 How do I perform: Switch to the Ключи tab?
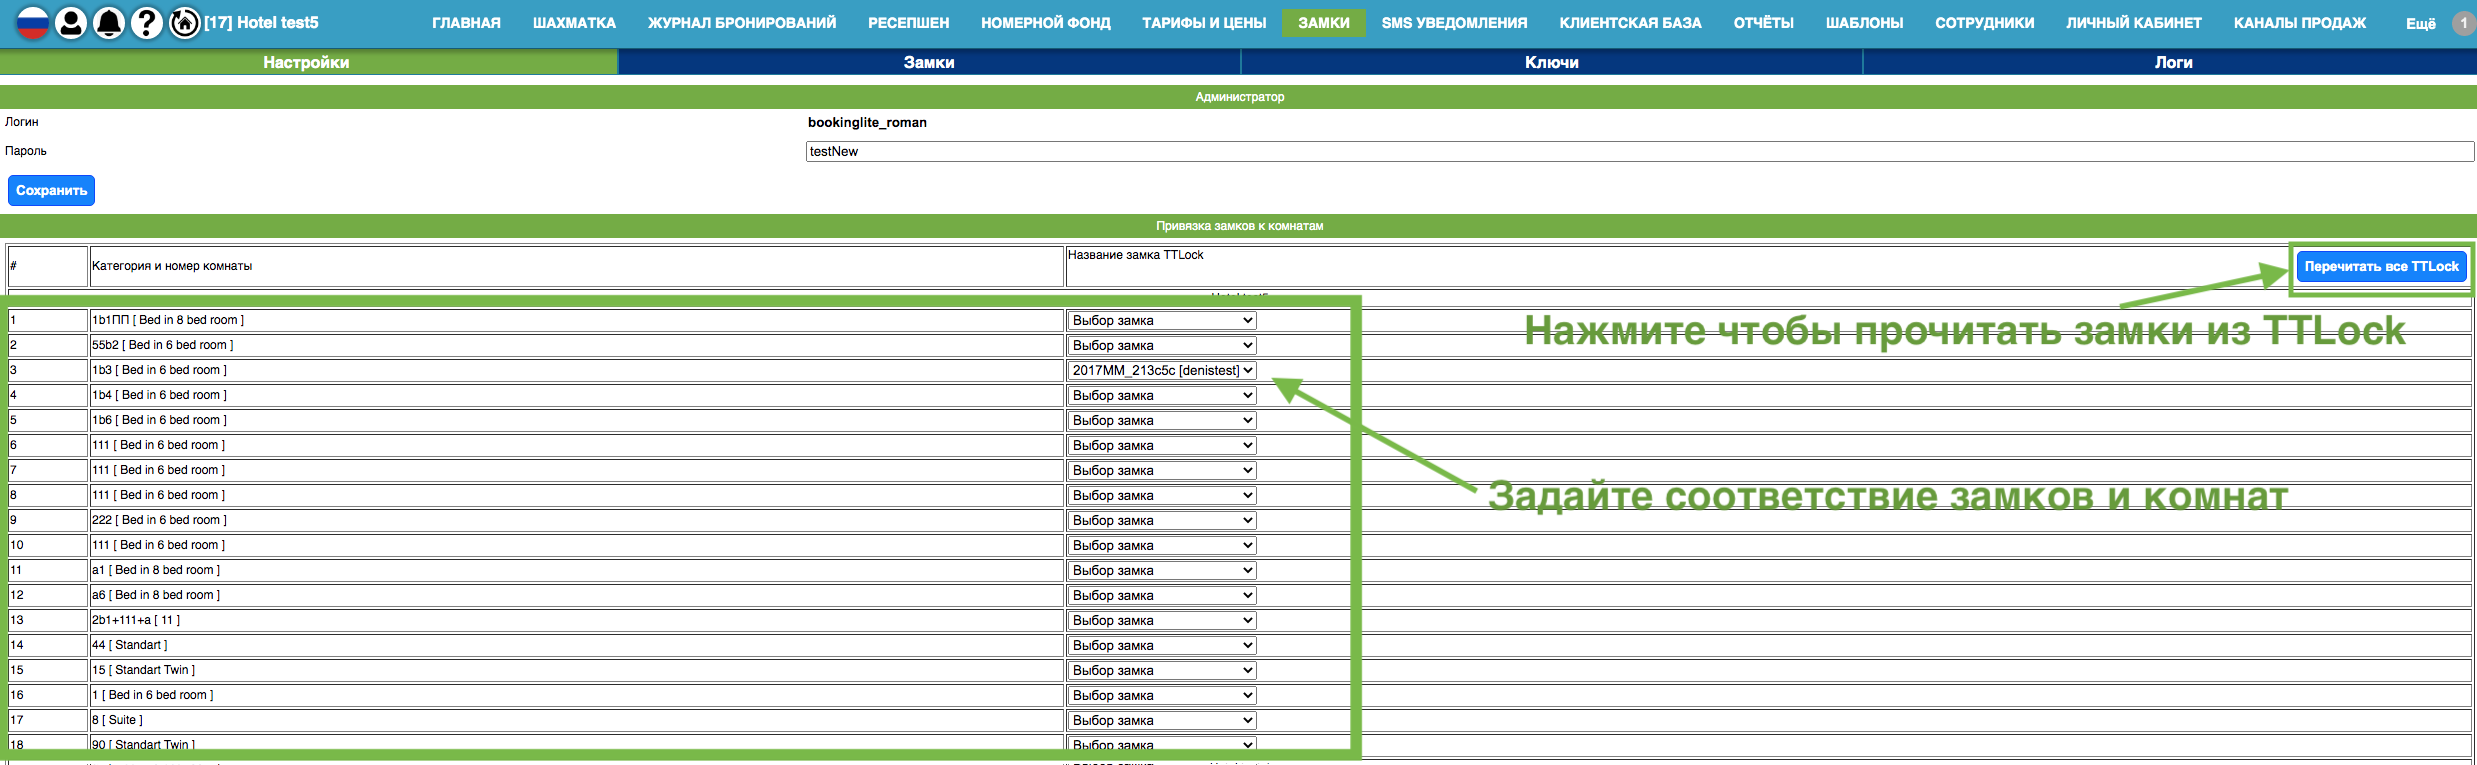(x=1551, y=62)
